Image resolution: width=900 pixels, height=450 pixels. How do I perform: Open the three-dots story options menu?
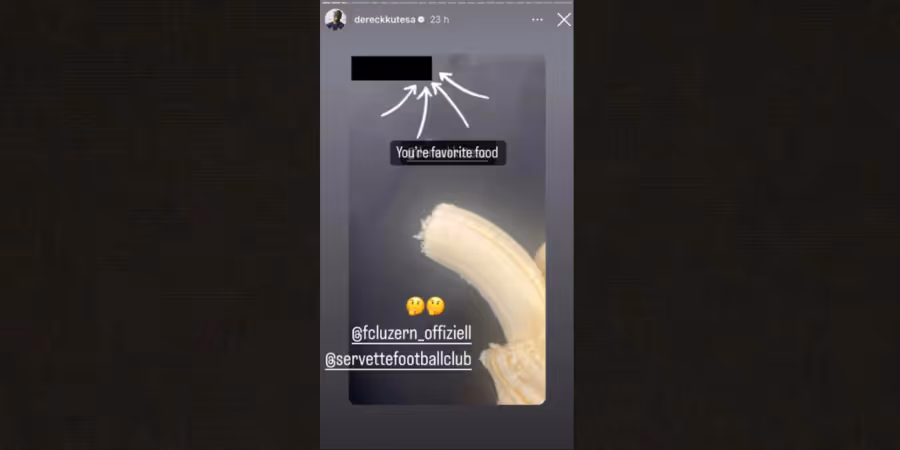pyautogui.click(x=537, y=20)
